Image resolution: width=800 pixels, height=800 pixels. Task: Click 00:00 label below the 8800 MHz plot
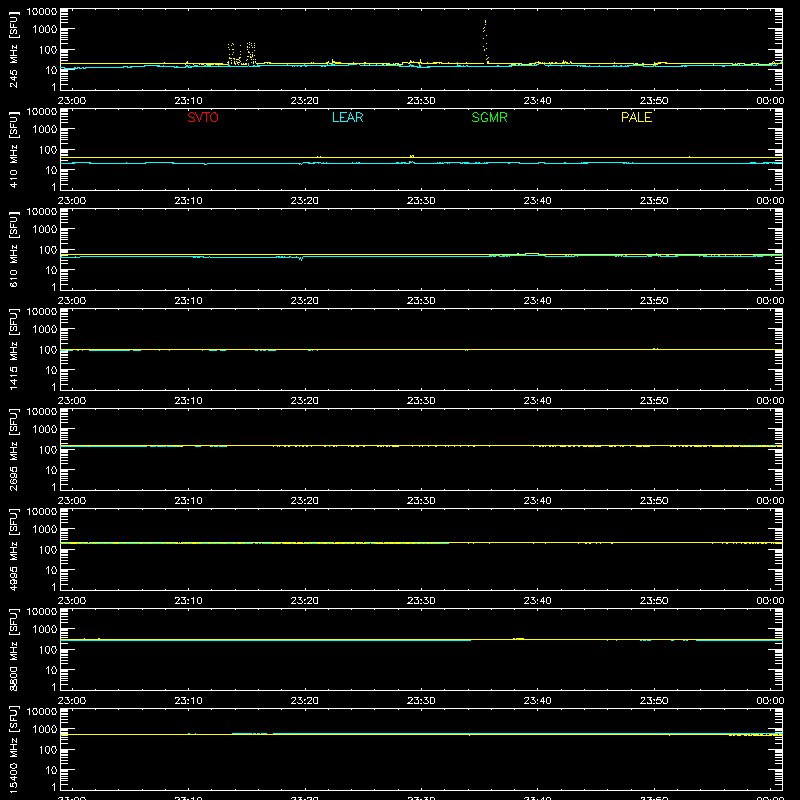pyautogui.click(x=770, y=701)
